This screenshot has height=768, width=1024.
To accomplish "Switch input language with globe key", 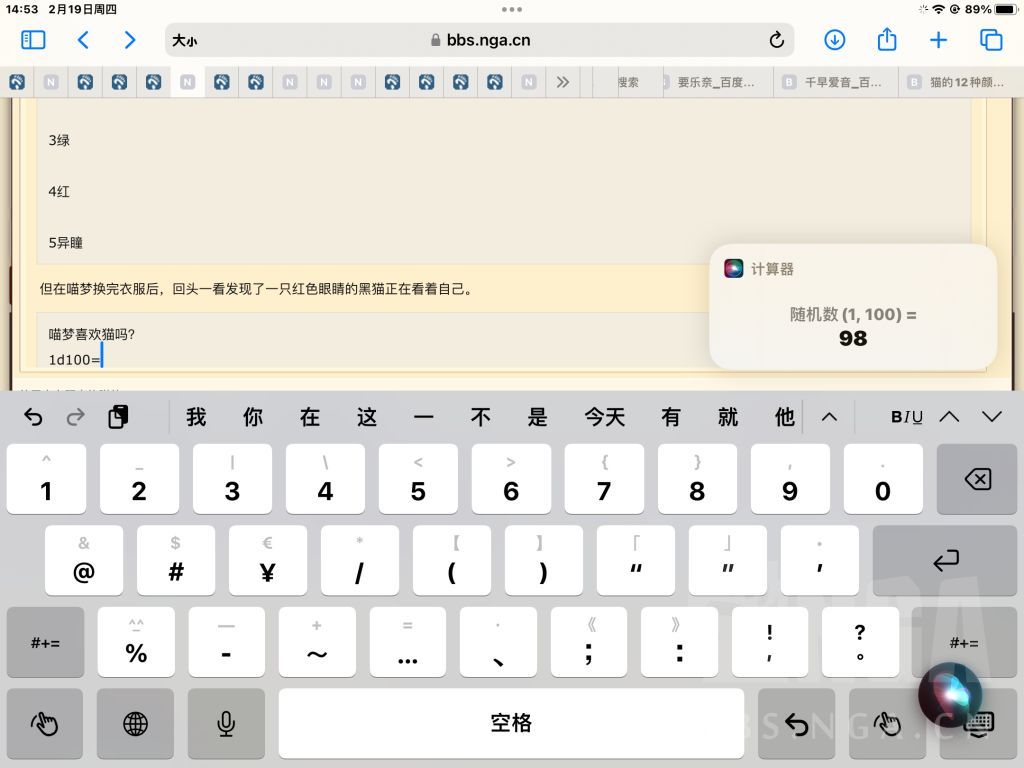I will pos(135,724).
